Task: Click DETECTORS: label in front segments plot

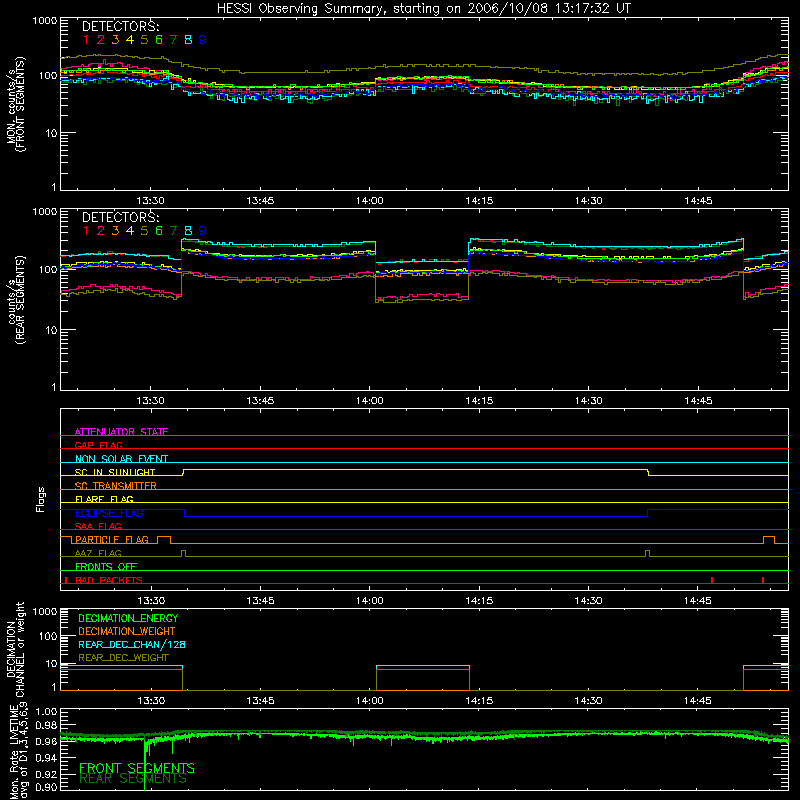Action: click(x=120, y=27)
